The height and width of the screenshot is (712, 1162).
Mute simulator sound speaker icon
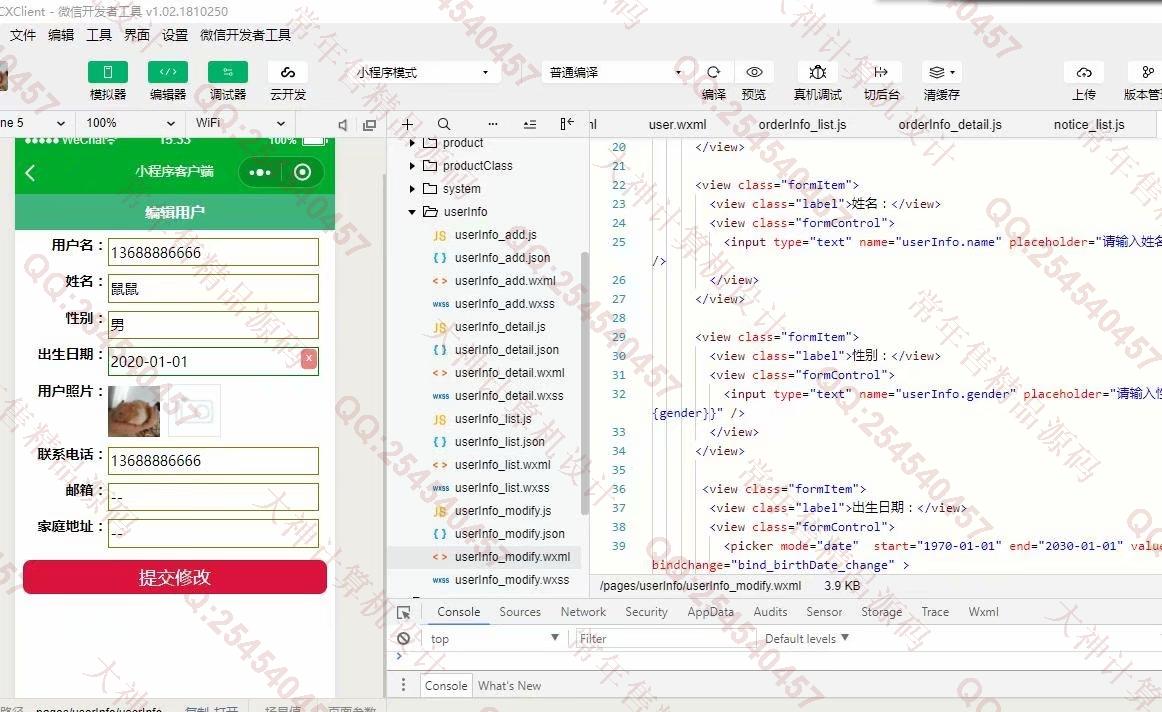pyautogui.click(x=342, y=124)
